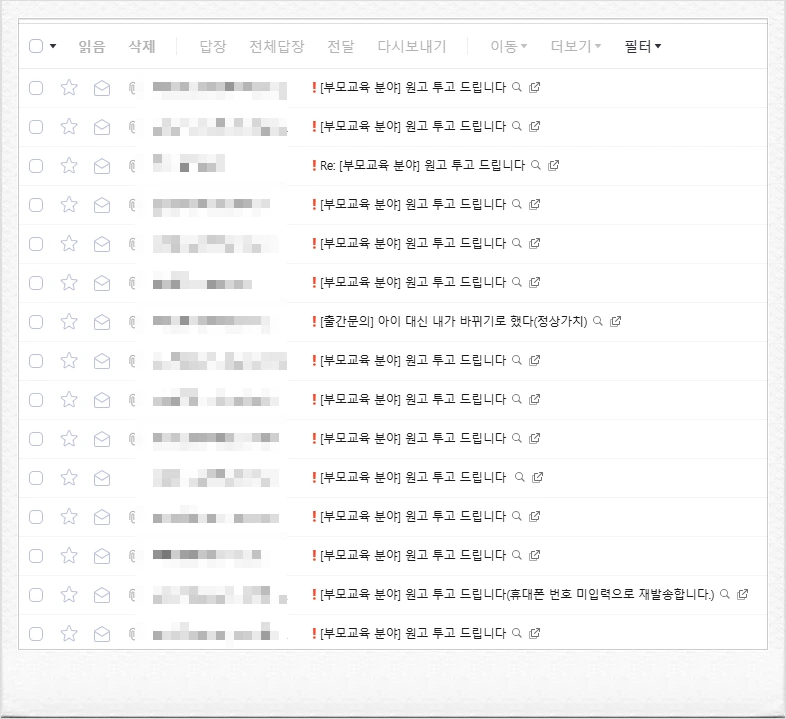Choose 전체답장 in the toolbar
Screen dimensions: 786x719
[277, 47]
